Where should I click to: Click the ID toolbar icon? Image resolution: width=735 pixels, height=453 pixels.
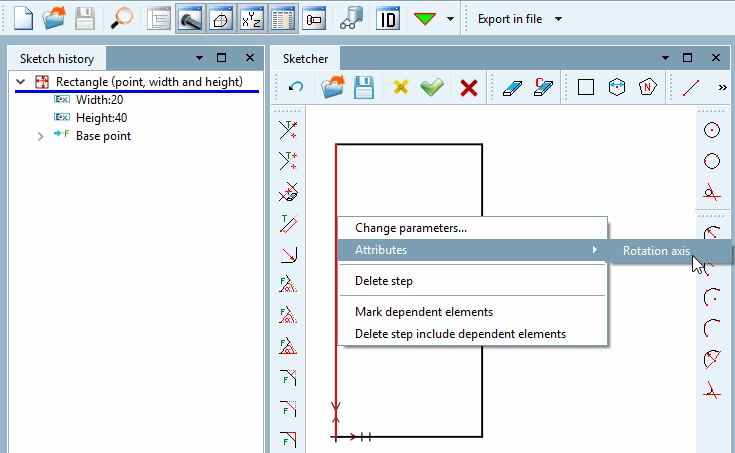pos(388,19)
